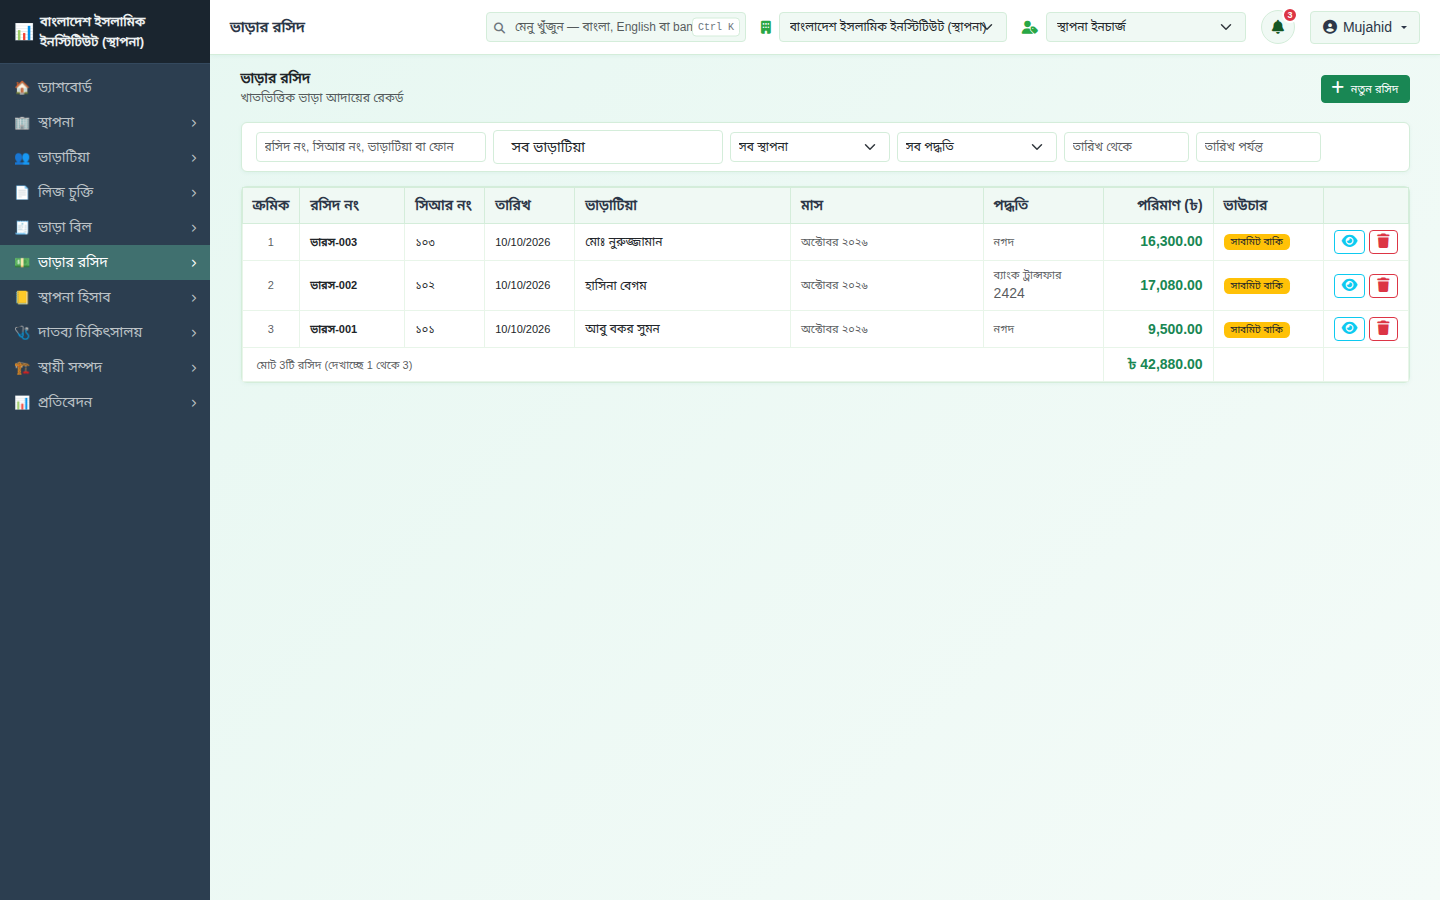
Task: Open ড্যাশবোর্ড from the sidebar
Action: [x=105, y=88]
